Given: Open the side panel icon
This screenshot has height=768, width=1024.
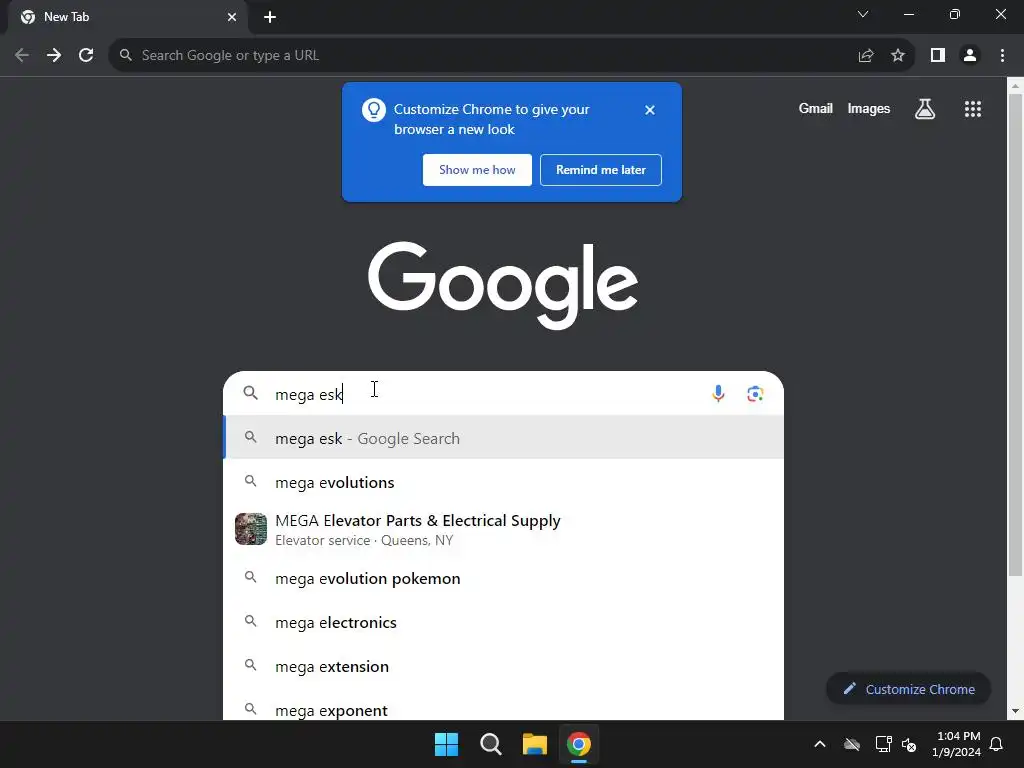Looking at the screenshot, I should pyautogui.click(x=938, y=56).
